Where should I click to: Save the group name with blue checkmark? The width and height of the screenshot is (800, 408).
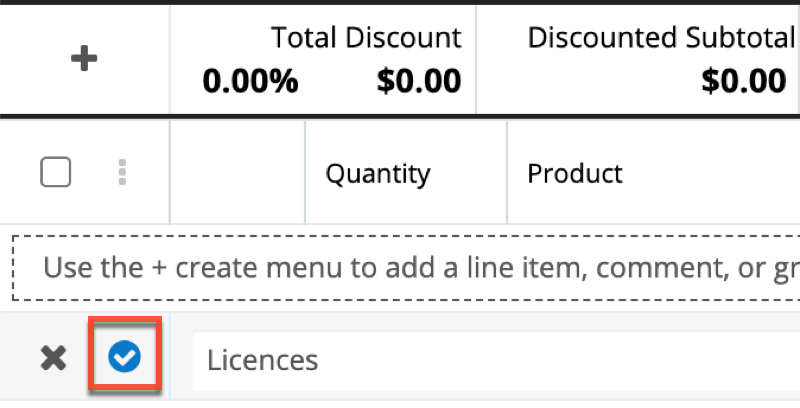click(124, 358)
